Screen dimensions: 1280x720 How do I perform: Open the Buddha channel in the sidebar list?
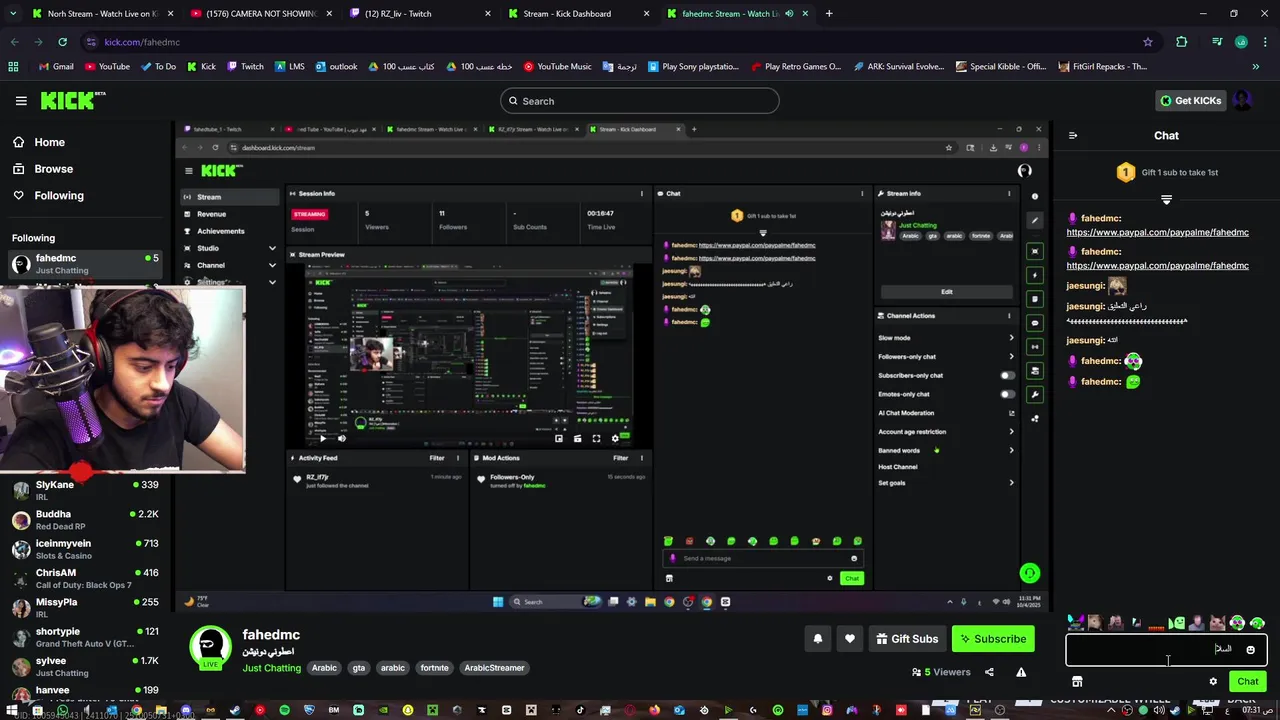86,520
